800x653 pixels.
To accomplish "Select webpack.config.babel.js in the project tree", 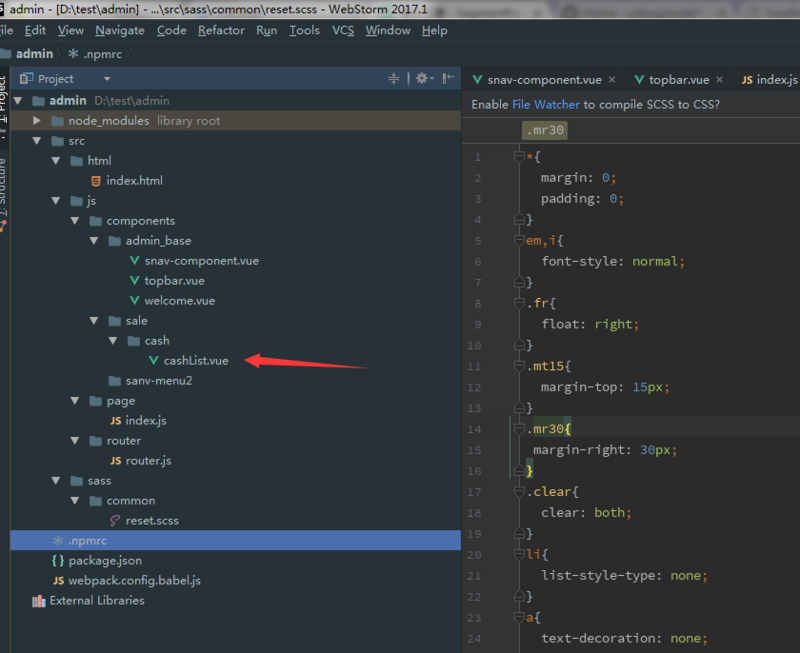I will click(x=134, y=581).
